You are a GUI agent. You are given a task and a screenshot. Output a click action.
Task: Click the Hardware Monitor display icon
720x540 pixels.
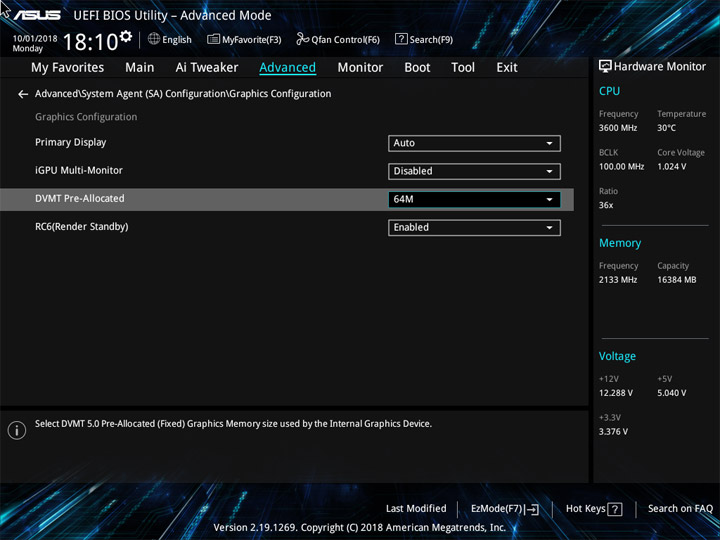[605, 67]
